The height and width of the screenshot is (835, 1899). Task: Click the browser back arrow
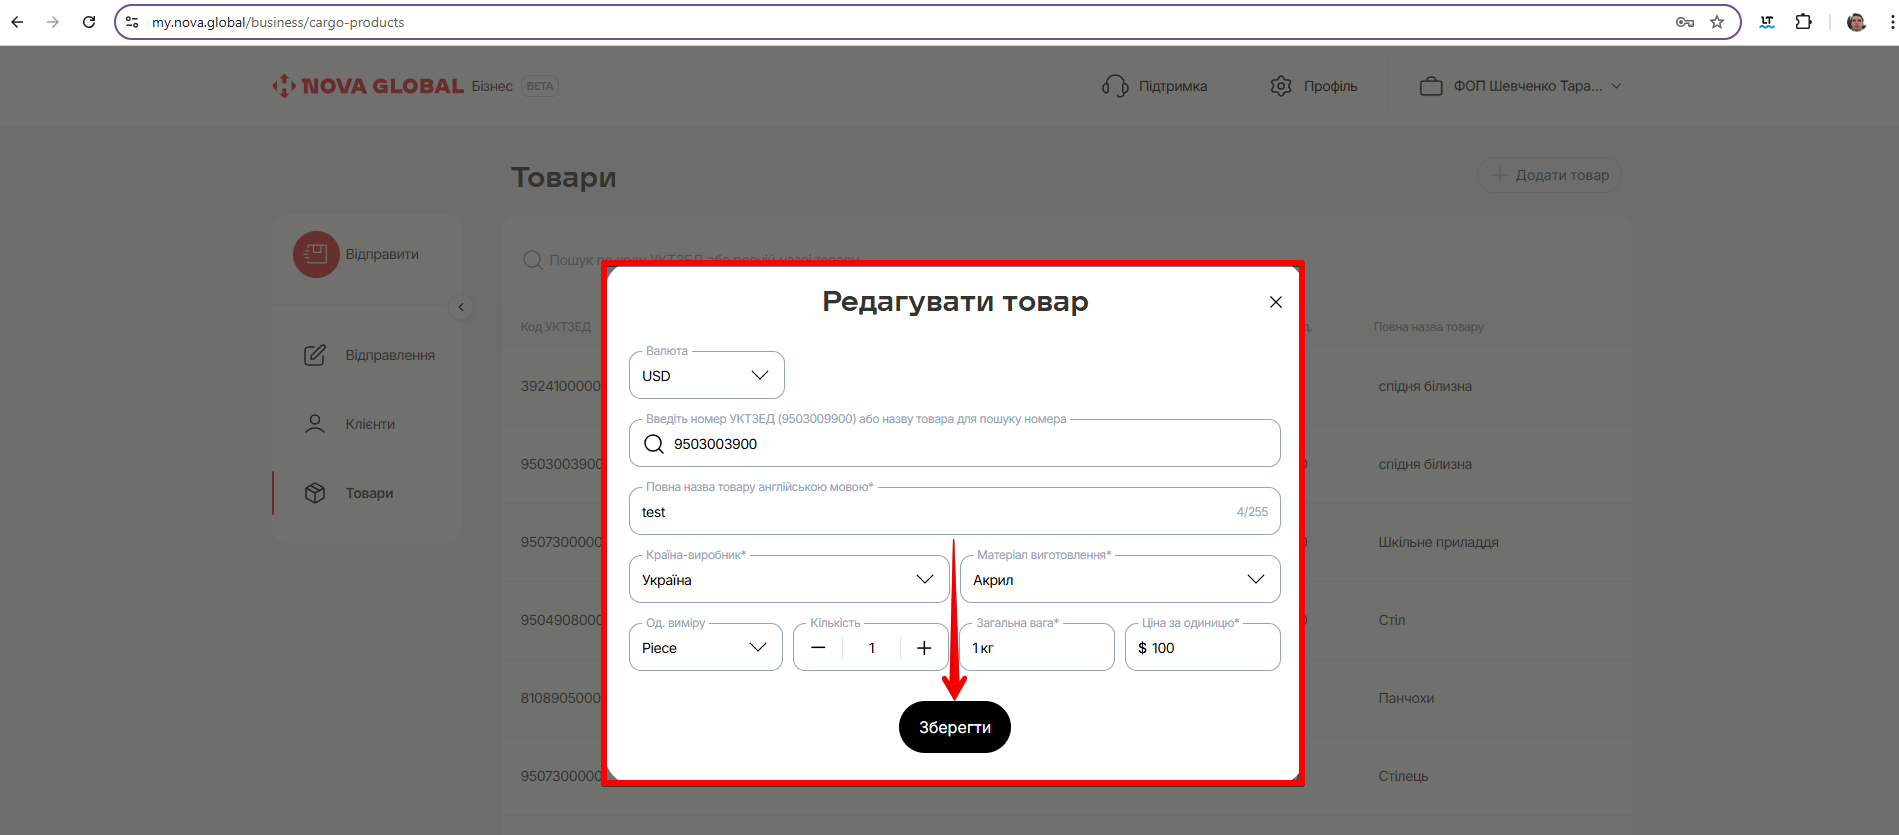17,22
